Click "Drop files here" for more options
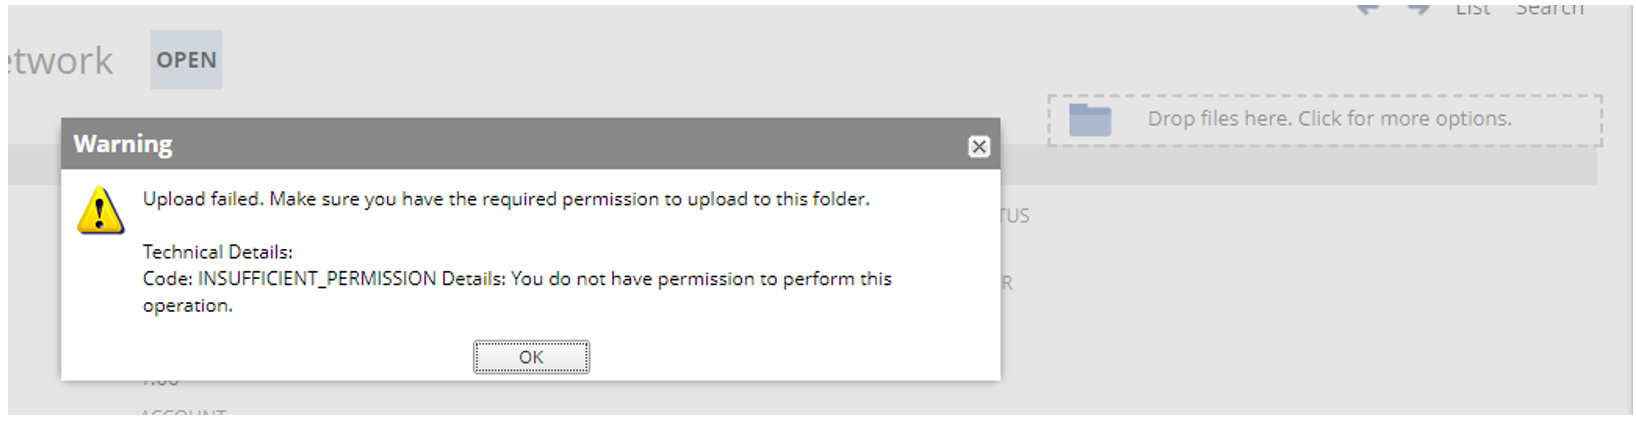 [x=1329, y=119]
